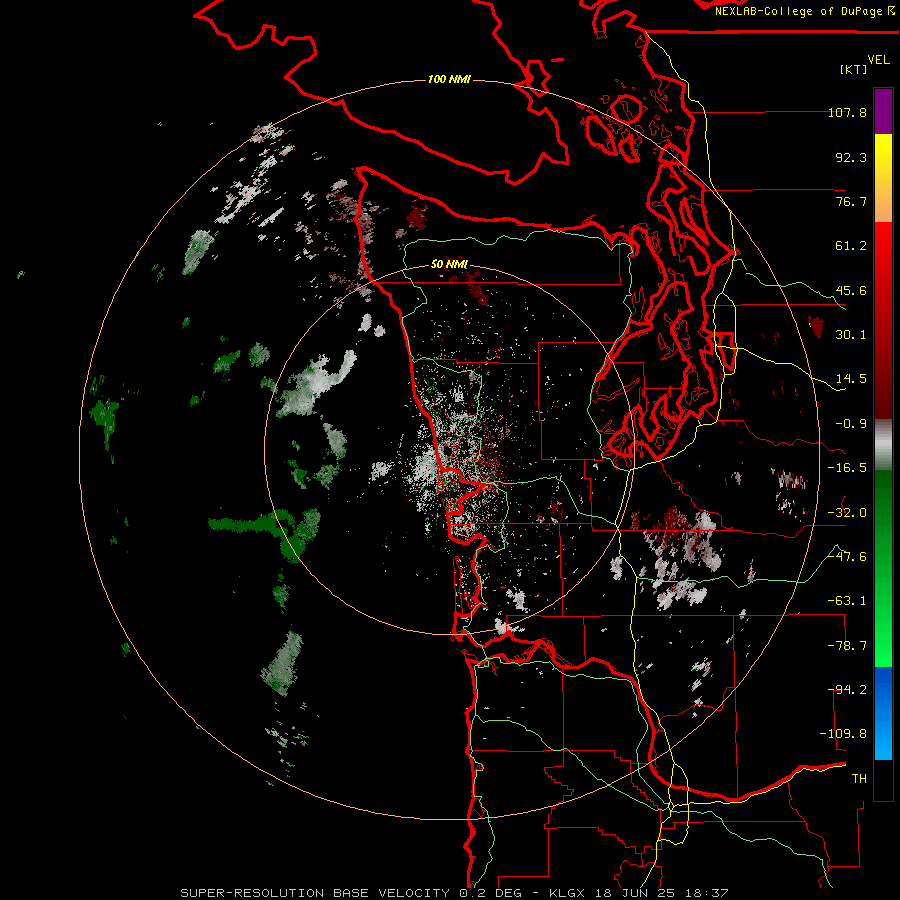Select the -78.7 scale value
Viewport: 900px width, 900px height.
847,646
